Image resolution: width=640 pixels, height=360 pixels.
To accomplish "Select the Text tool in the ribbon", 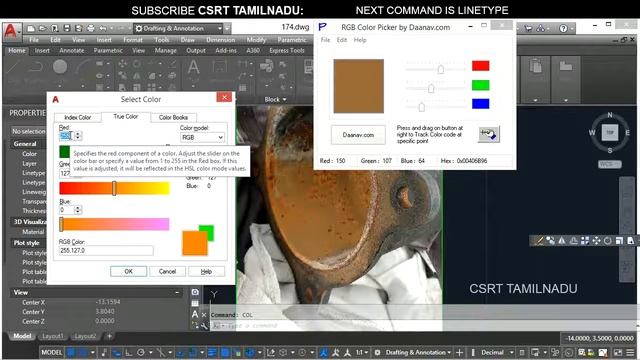I will tap(193, 67).
